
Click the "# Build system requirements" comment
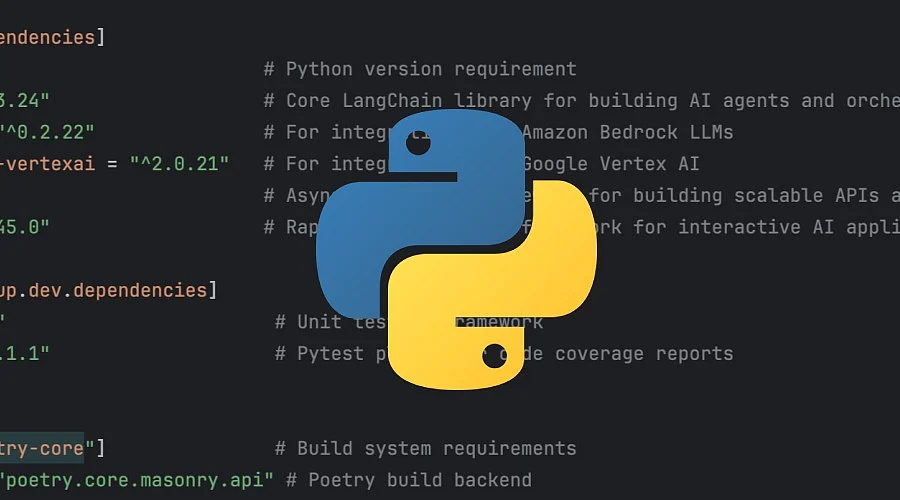coord(425,448)
